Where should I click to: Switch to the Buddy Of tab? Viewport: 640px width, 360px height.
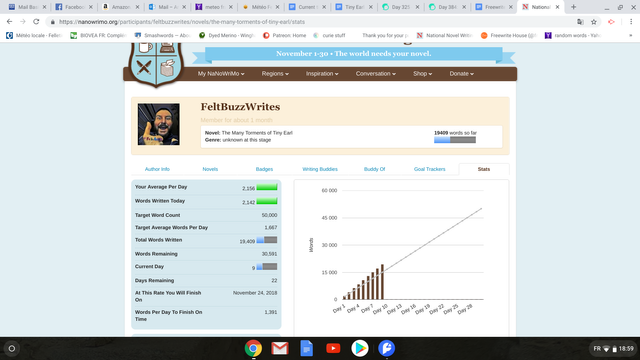[x=374, y=169]
